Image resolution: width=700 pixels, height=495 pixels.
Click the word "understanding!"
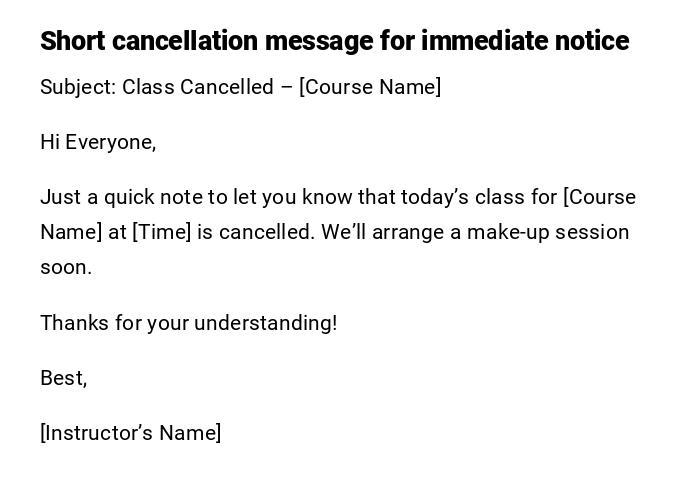265,323
